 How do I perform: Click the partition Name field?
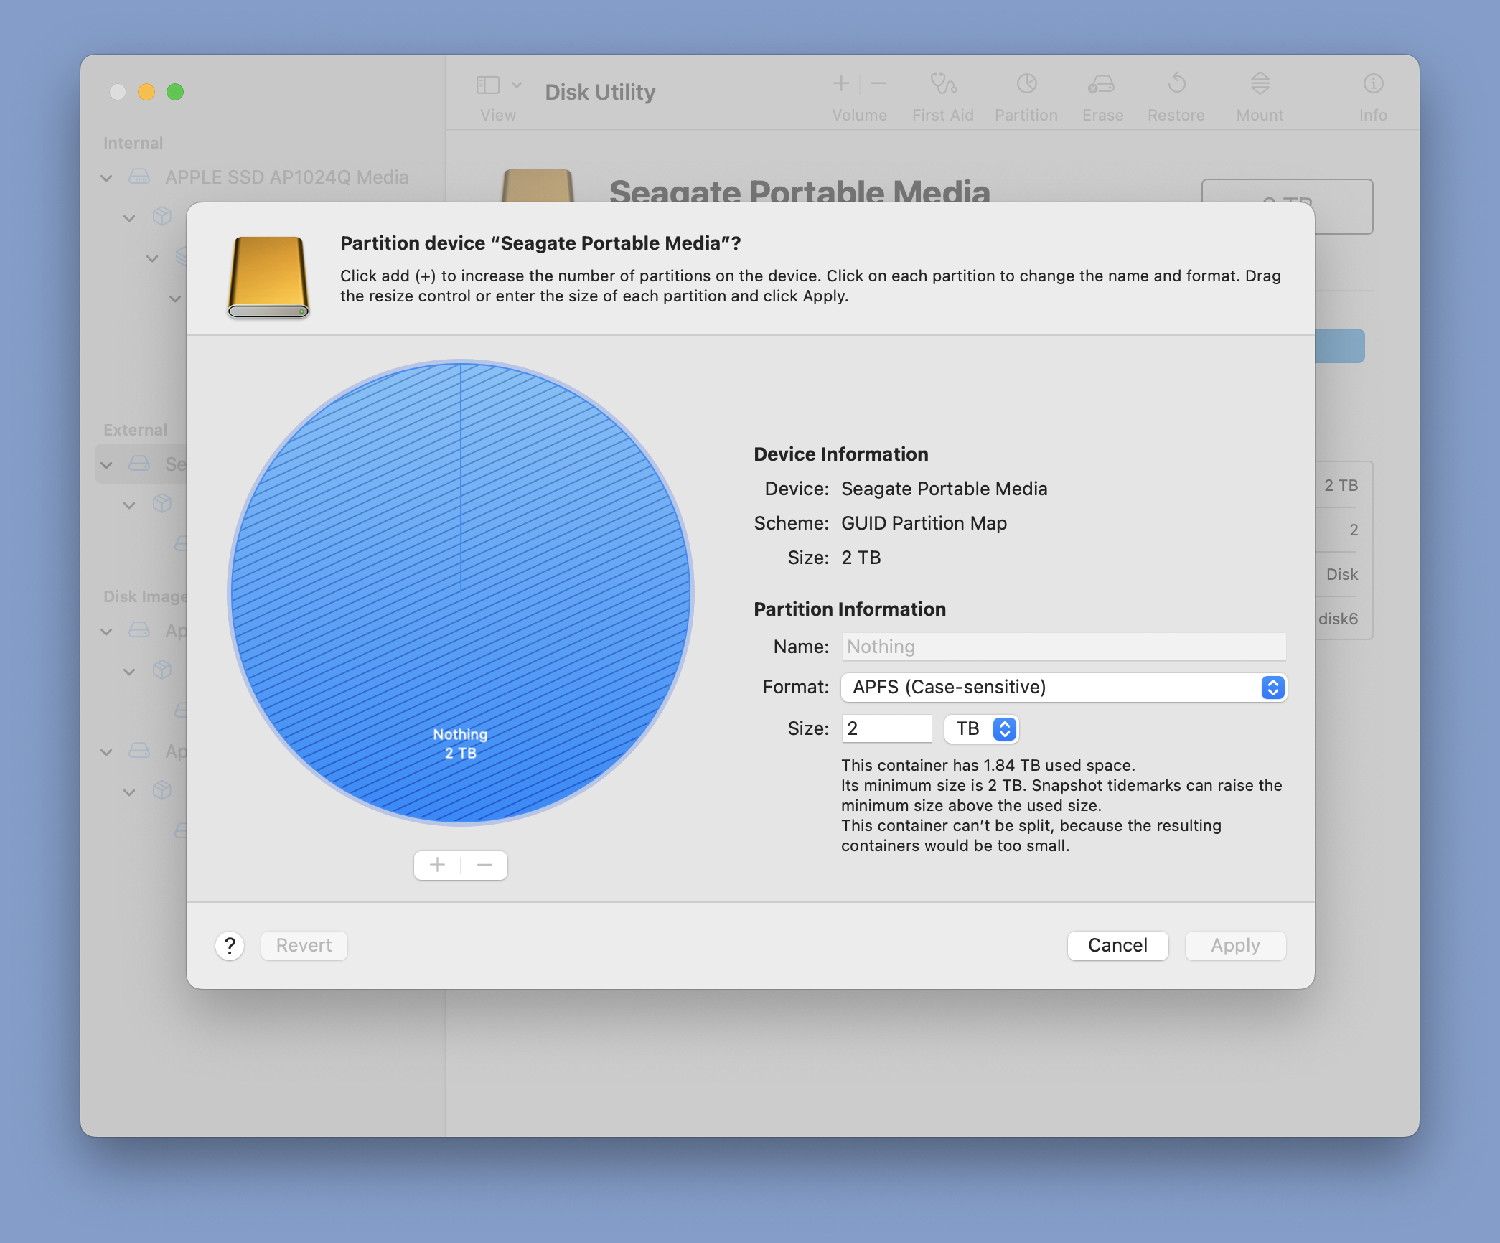(1063, 647)
